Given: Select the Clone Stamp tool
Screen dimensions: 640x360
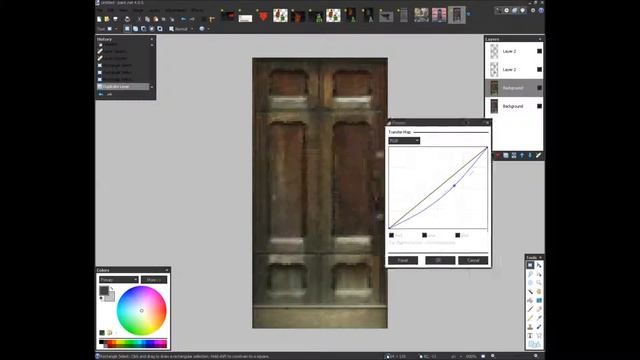Looking at the screenshot, I should (x=530, y=327).
